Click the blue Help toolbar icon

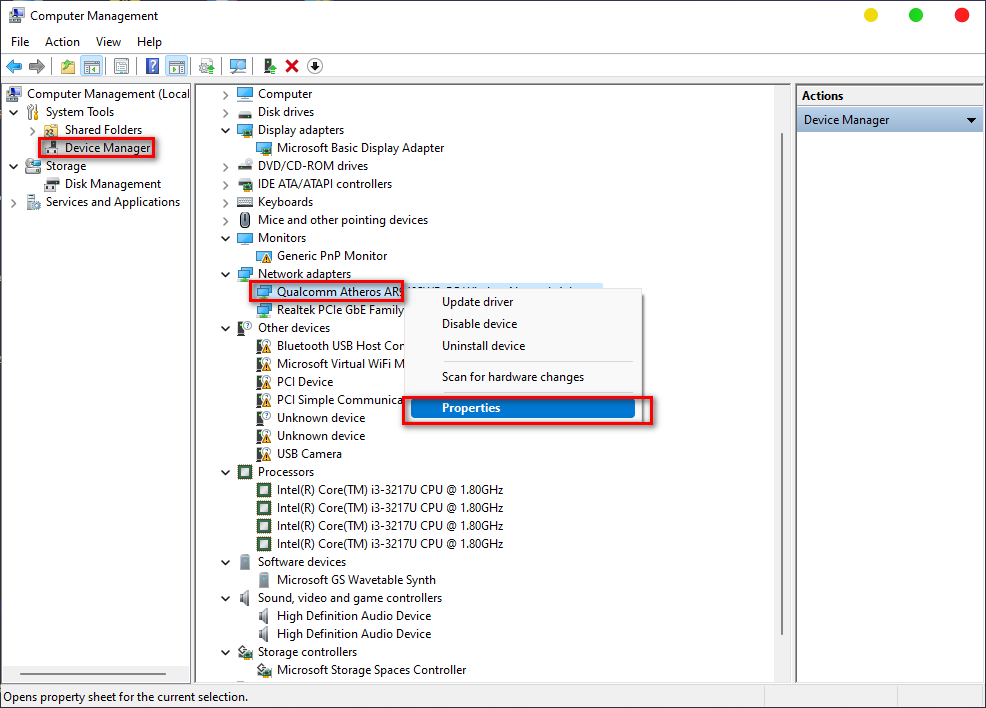coord(152,66)
